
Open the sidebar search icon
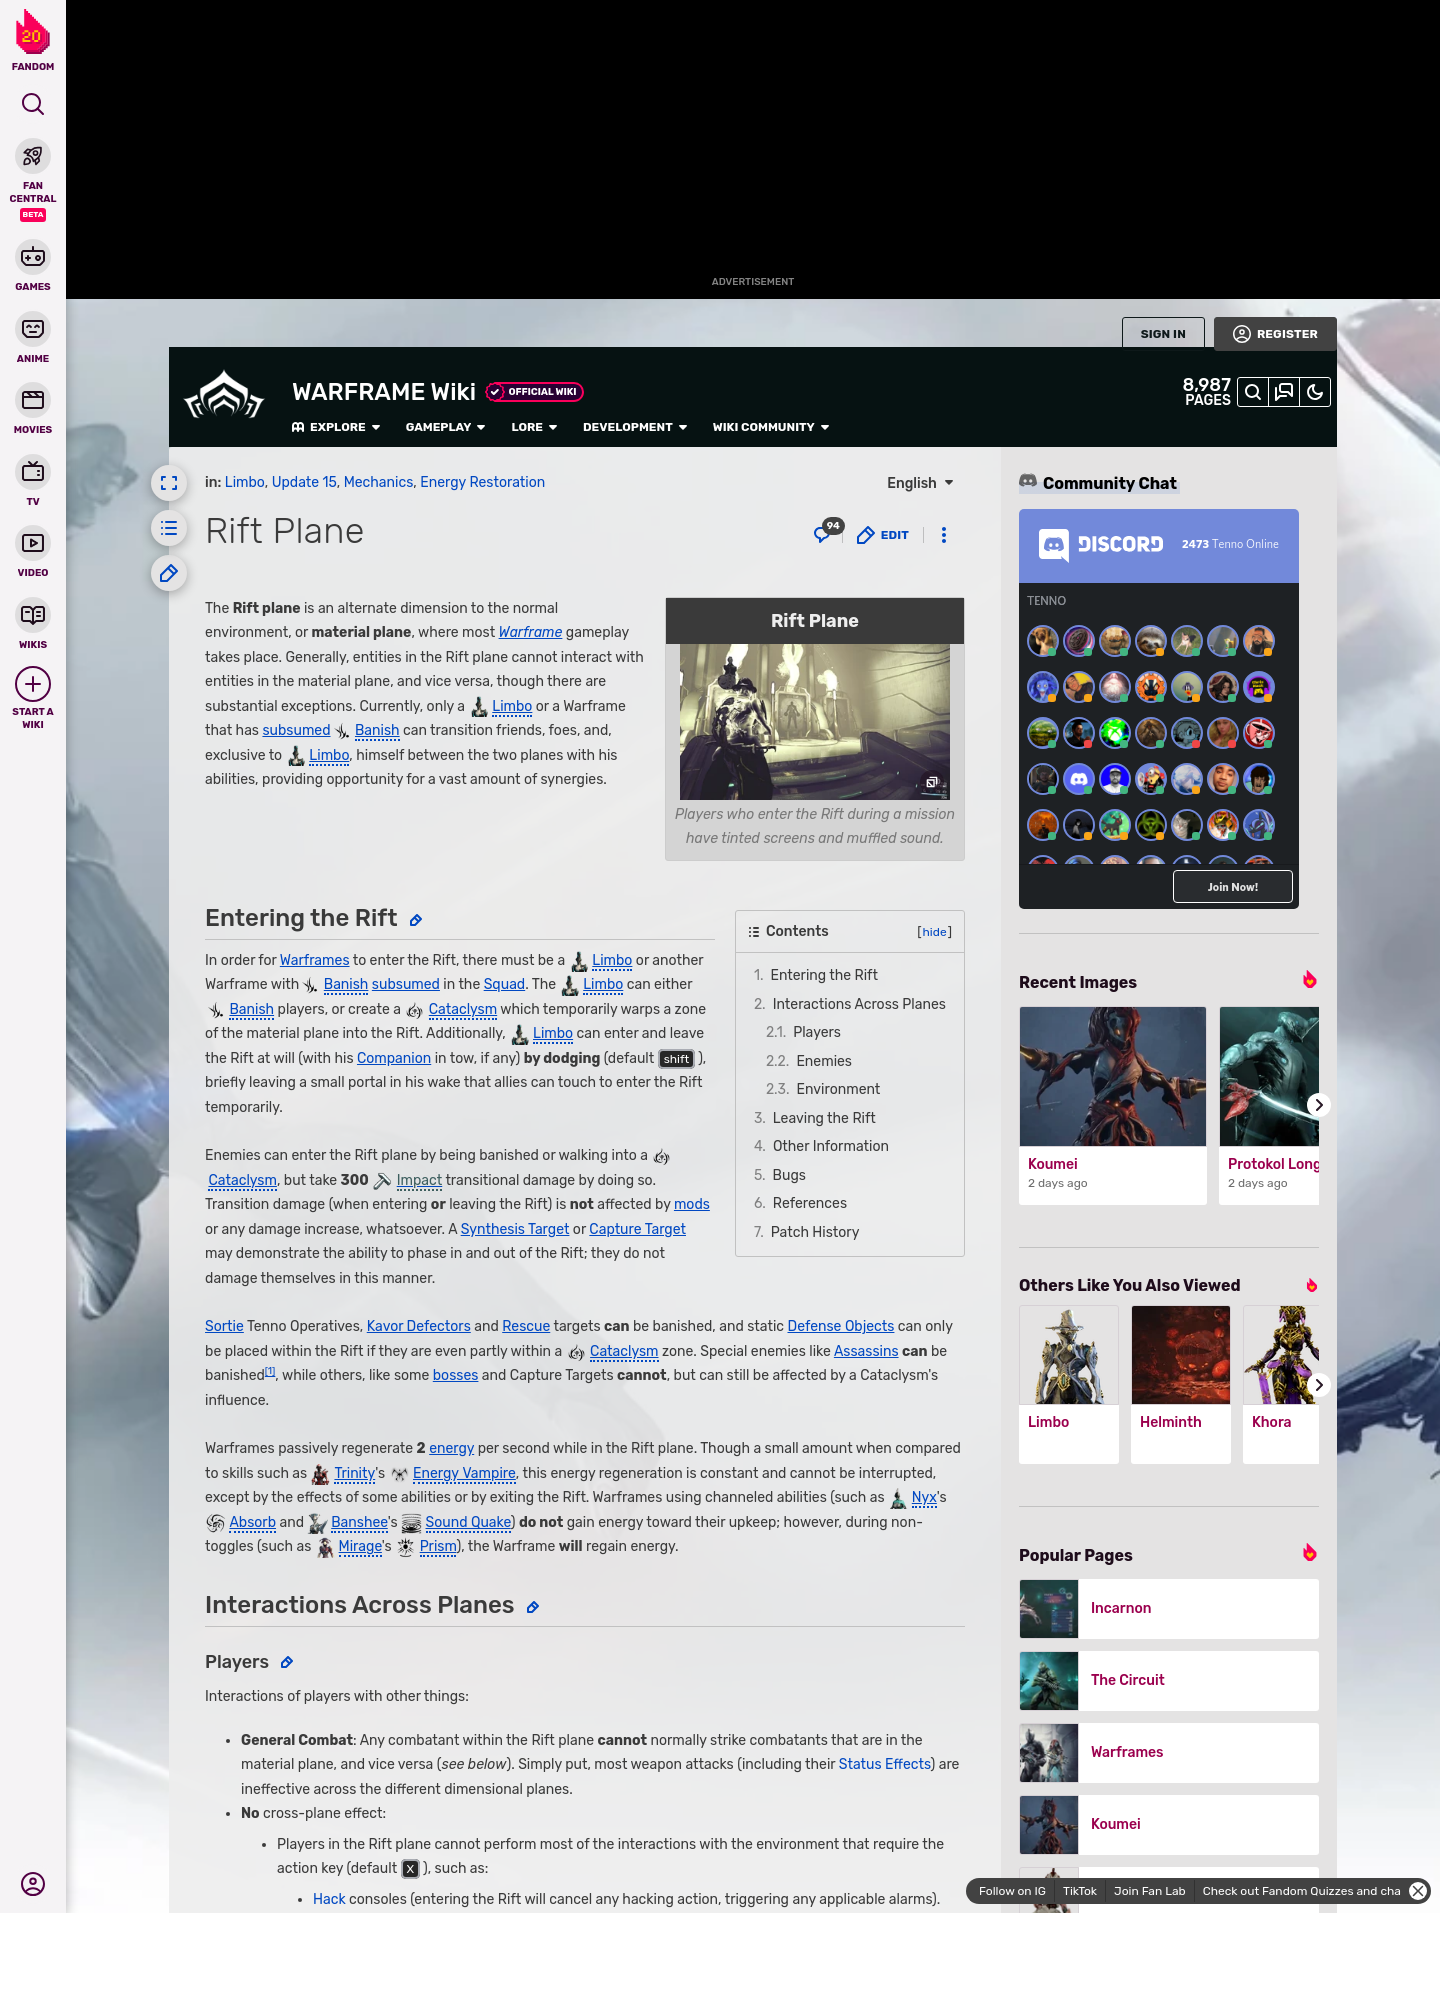point(33,104)
